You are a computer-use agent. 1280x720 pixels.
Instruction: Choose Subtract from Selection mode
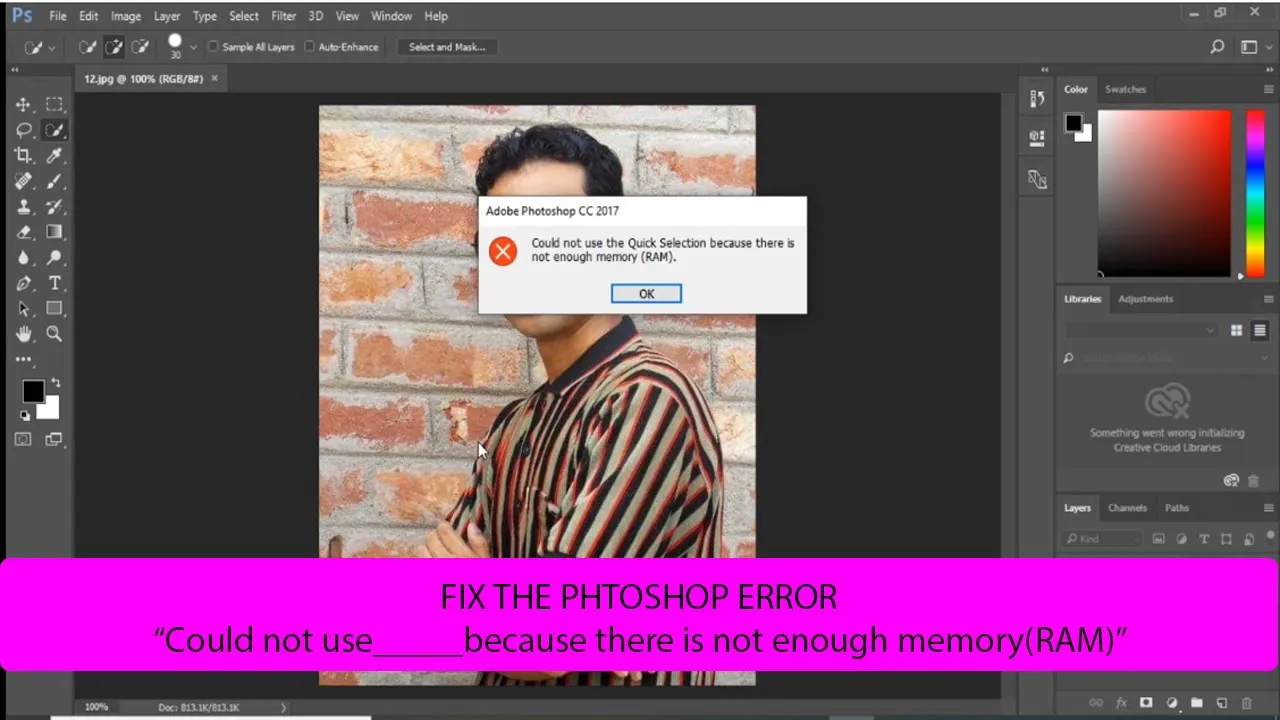140,47
